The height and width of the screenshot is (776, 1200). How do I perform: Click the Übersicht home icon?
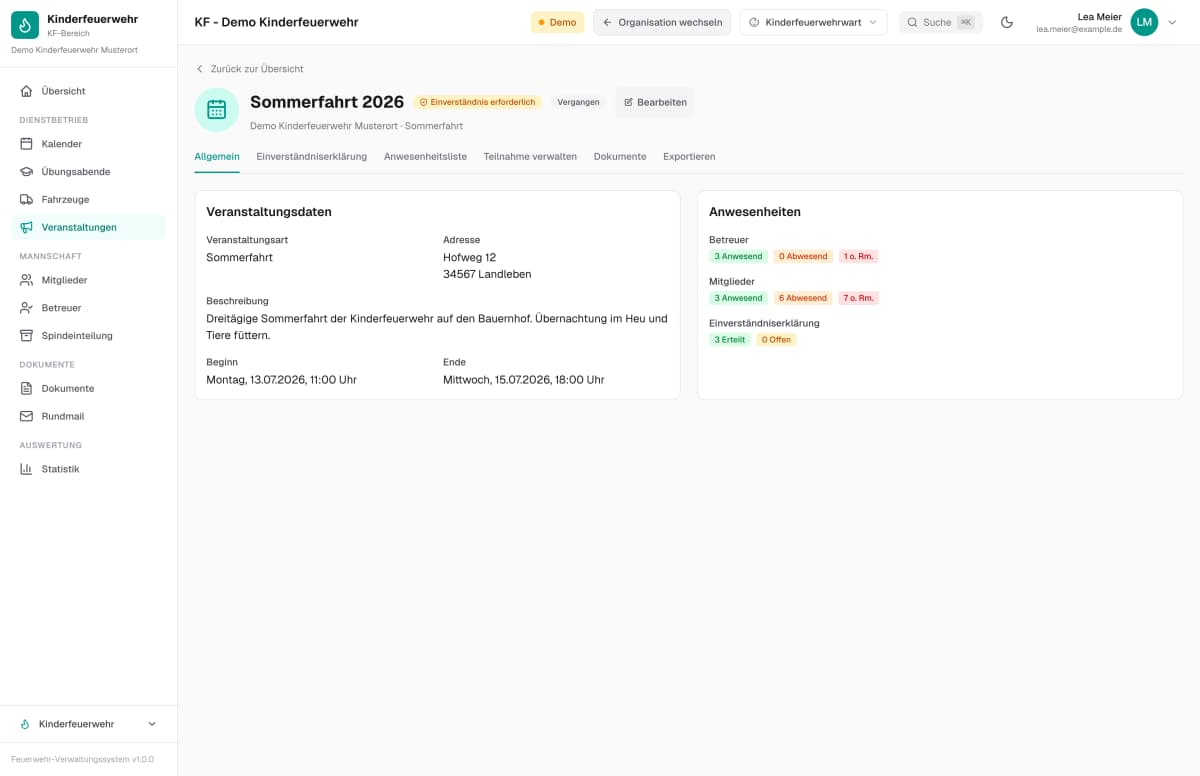[x=26, y=91]
